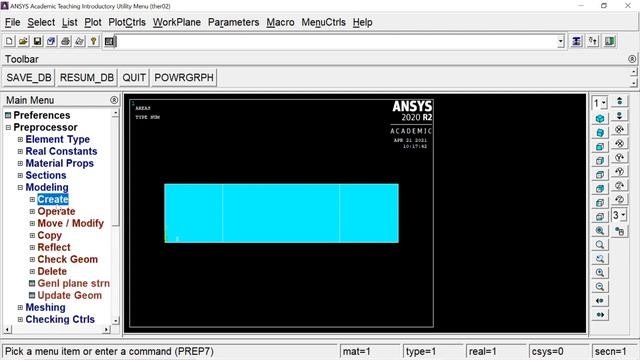Switch to Isometric view cube icon
The image size is (640, 360).
pos(600,119)
